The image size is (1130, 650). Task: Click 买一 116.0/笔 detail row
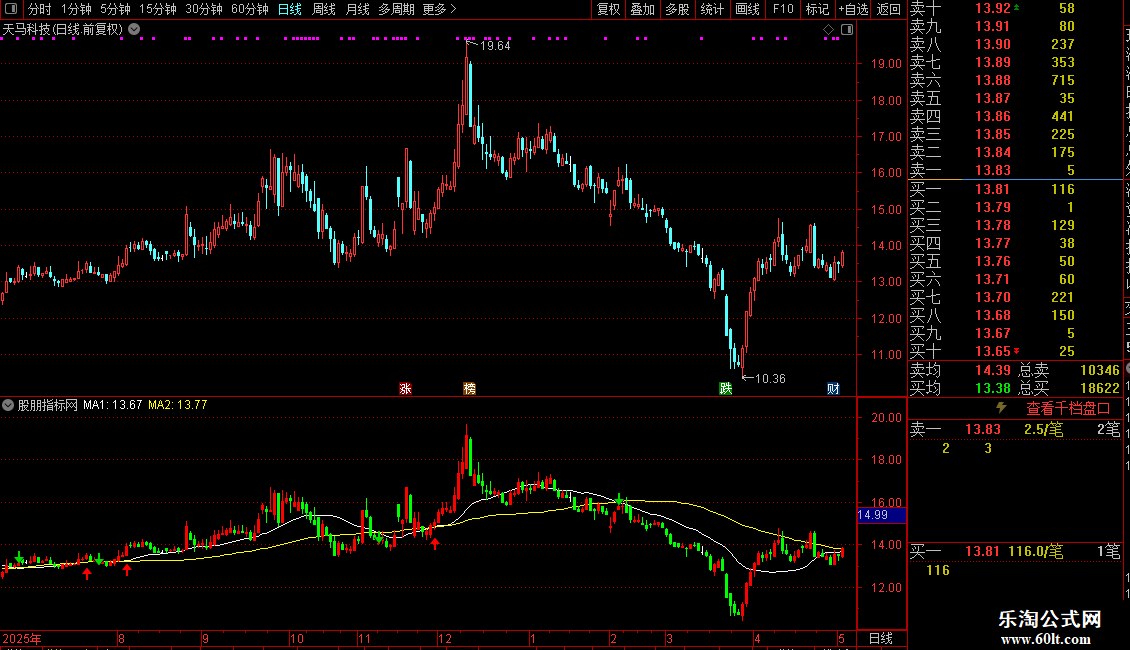point(1015,551)
